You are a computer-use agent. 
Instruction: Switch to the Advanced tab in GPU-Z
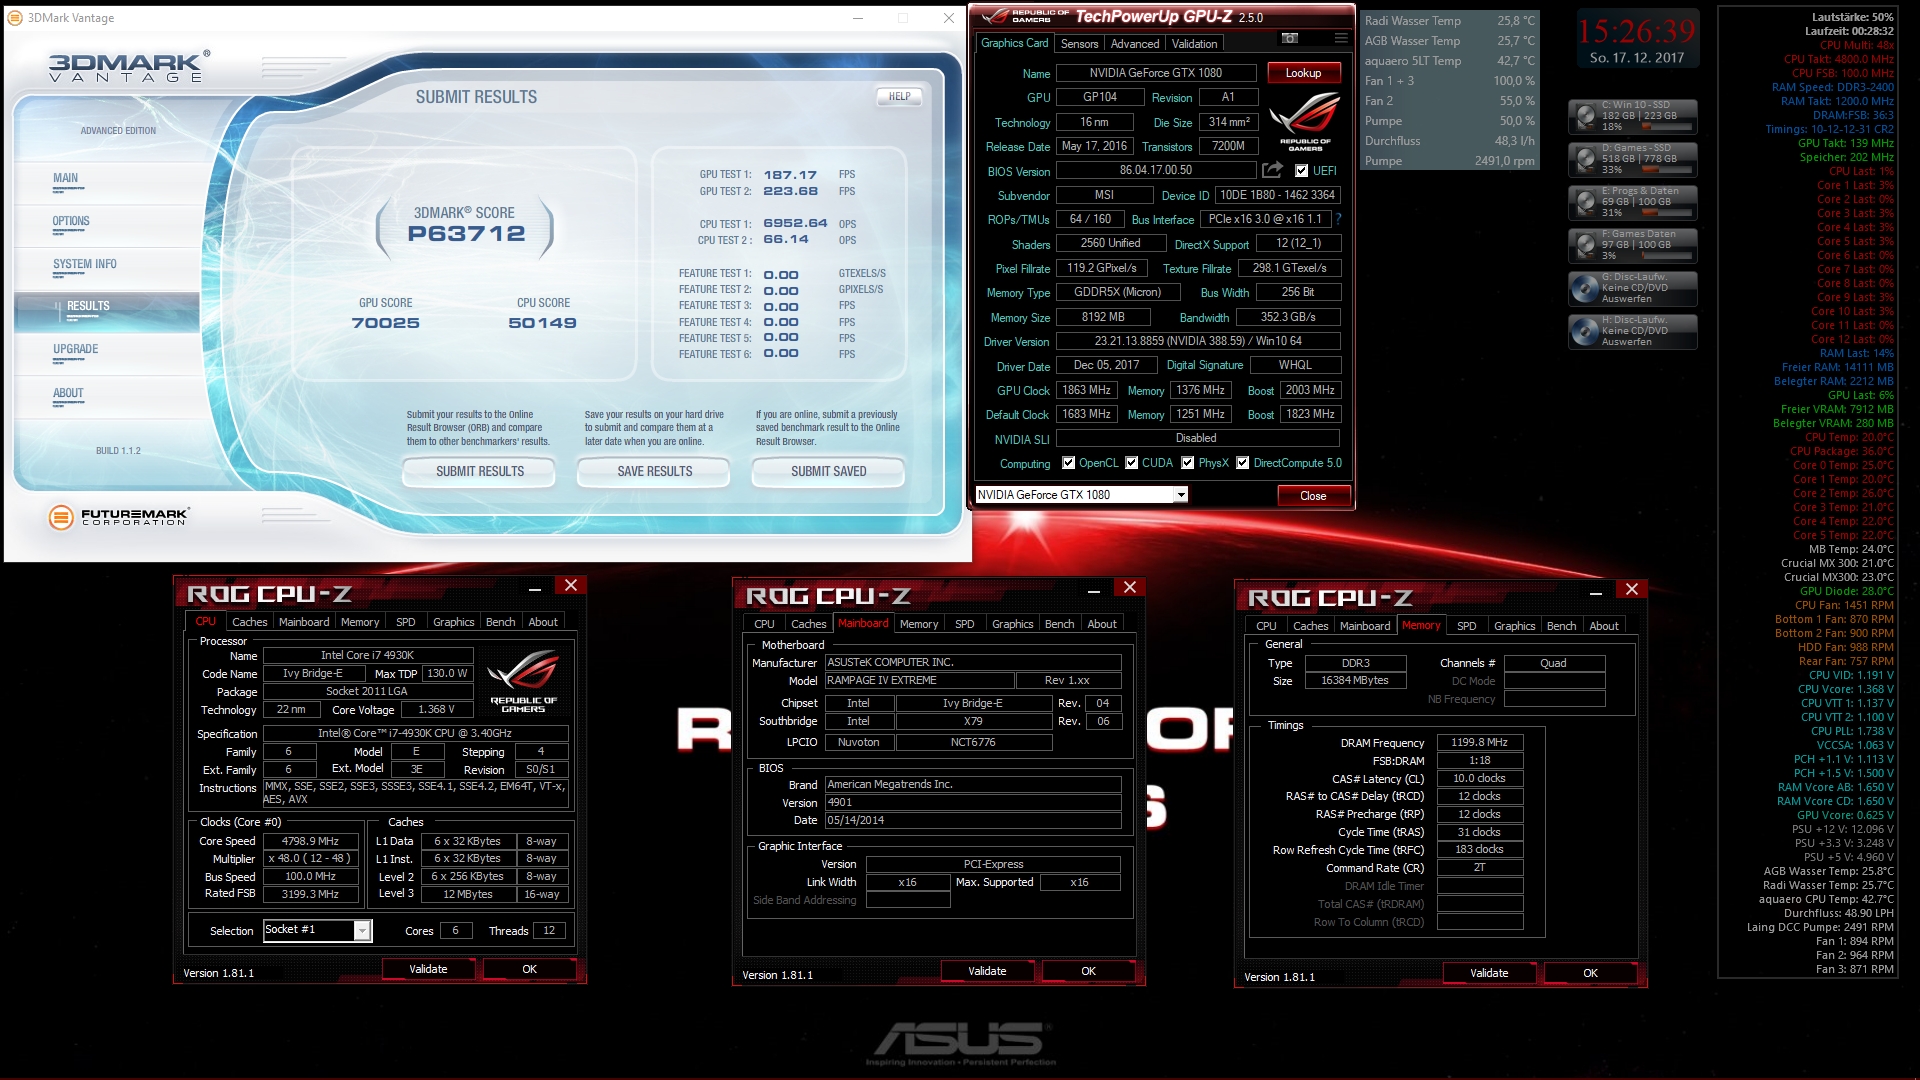pyautogui.click(x=1135, y=44)
